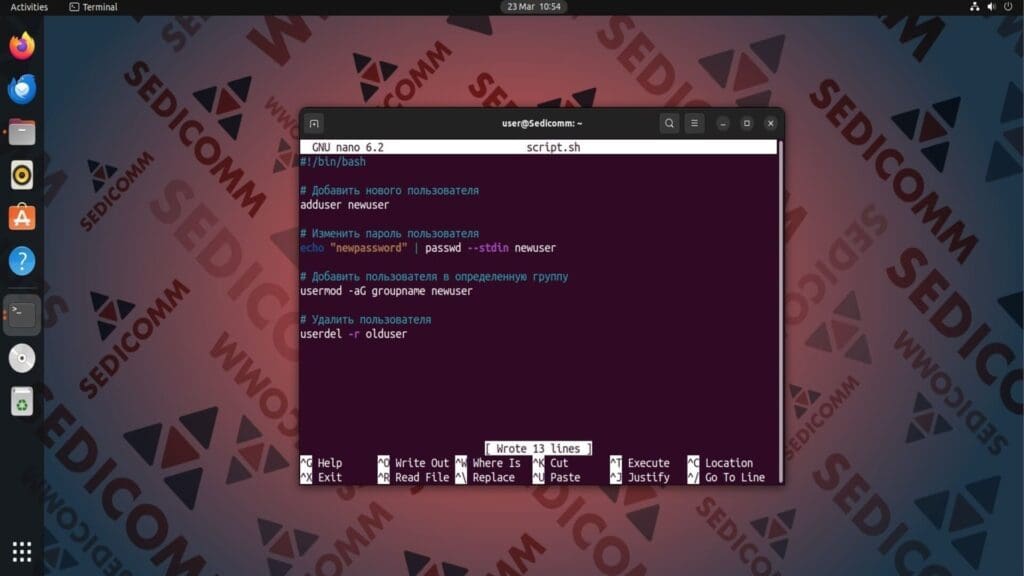Viewport: 1024px width, 576px height.
Task: Open a new terminal tab
Action: (314, 123)
